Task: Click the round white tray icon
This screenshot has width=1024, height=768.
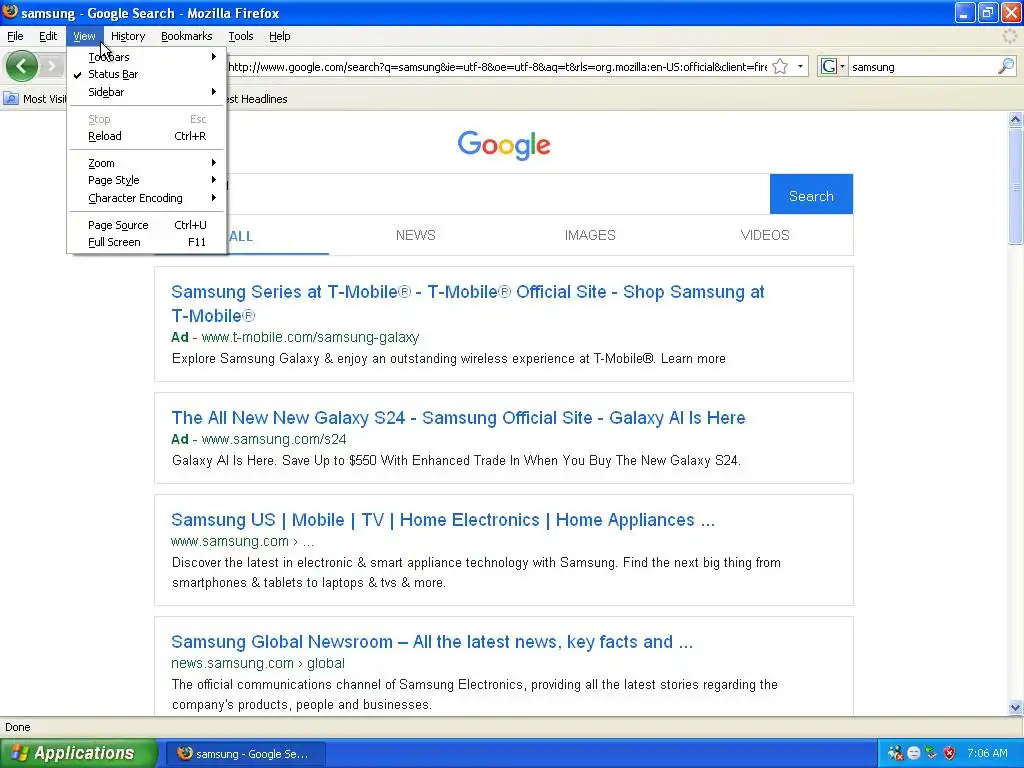Action: 914,753
